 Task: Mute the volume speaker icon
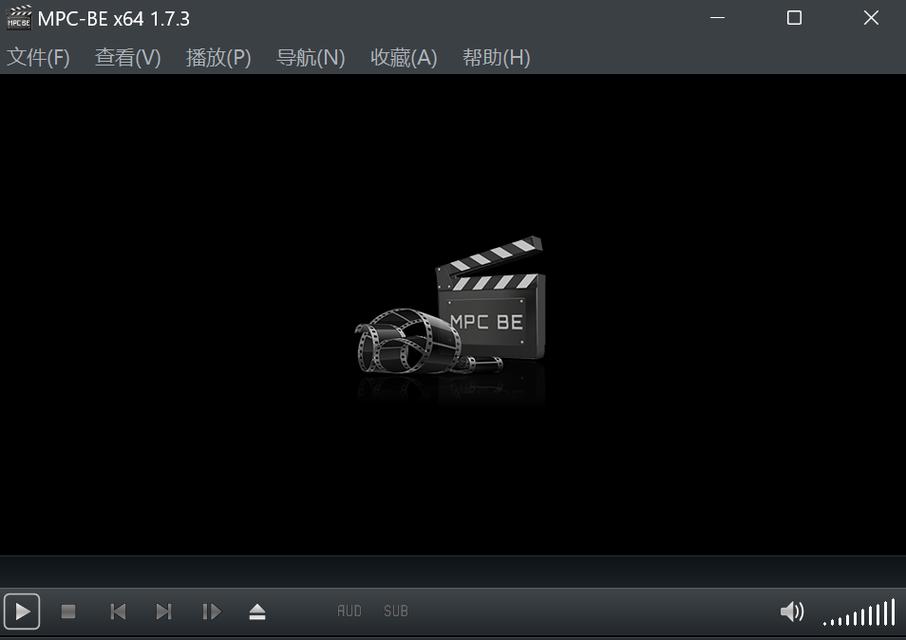[x=792, y=611]
